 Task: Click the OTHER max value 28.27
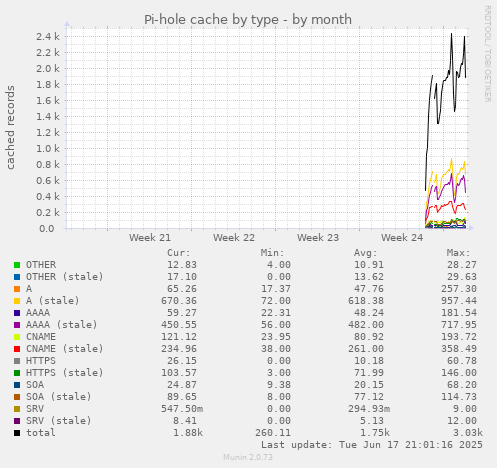coord(462,265)
